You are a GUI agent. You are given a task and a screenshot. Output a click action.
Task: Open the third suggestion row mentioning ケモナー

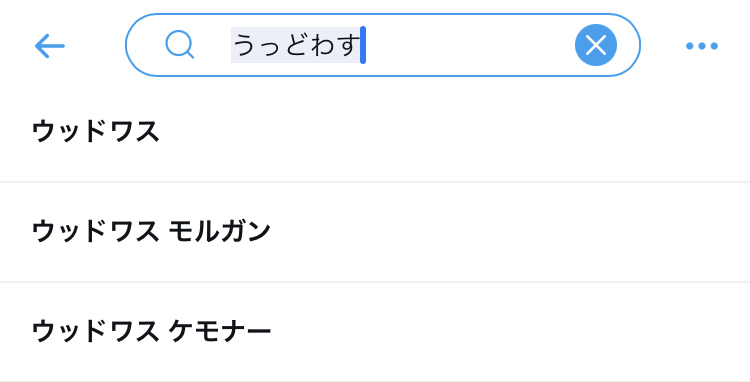[x=375, y=332]
